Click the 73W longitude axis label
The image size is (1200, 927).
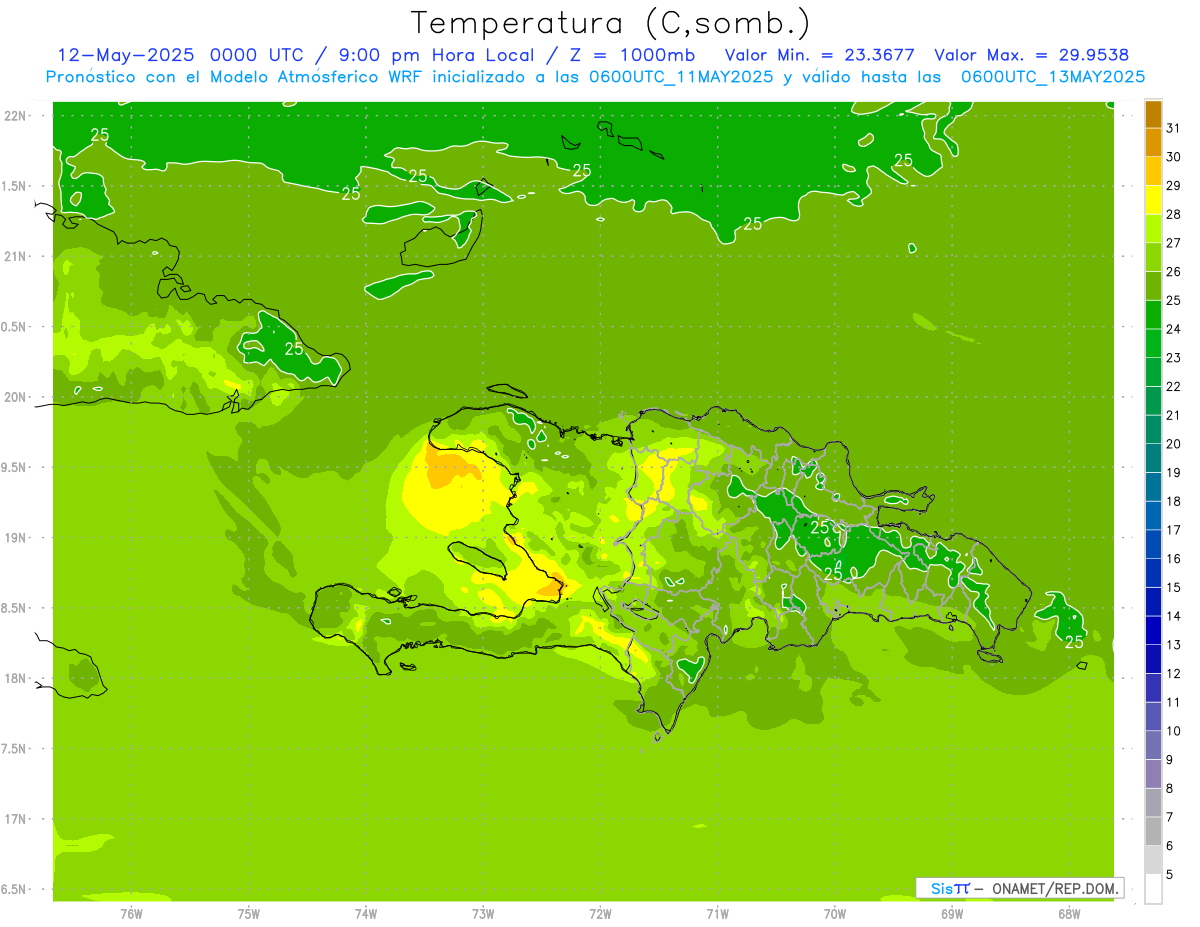coord(483,914)
